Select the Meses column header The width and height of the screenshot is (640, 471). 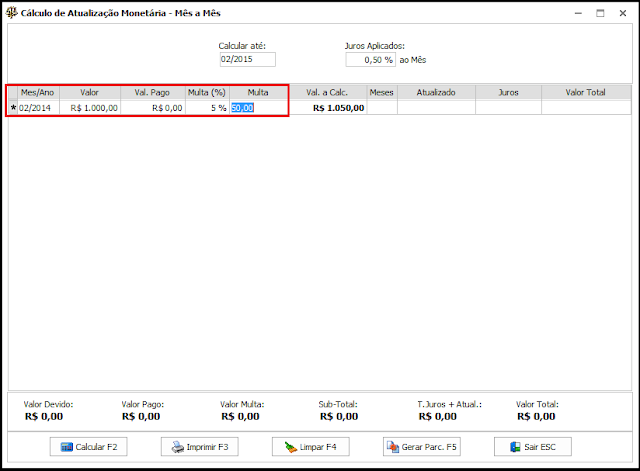pos(382,93)
